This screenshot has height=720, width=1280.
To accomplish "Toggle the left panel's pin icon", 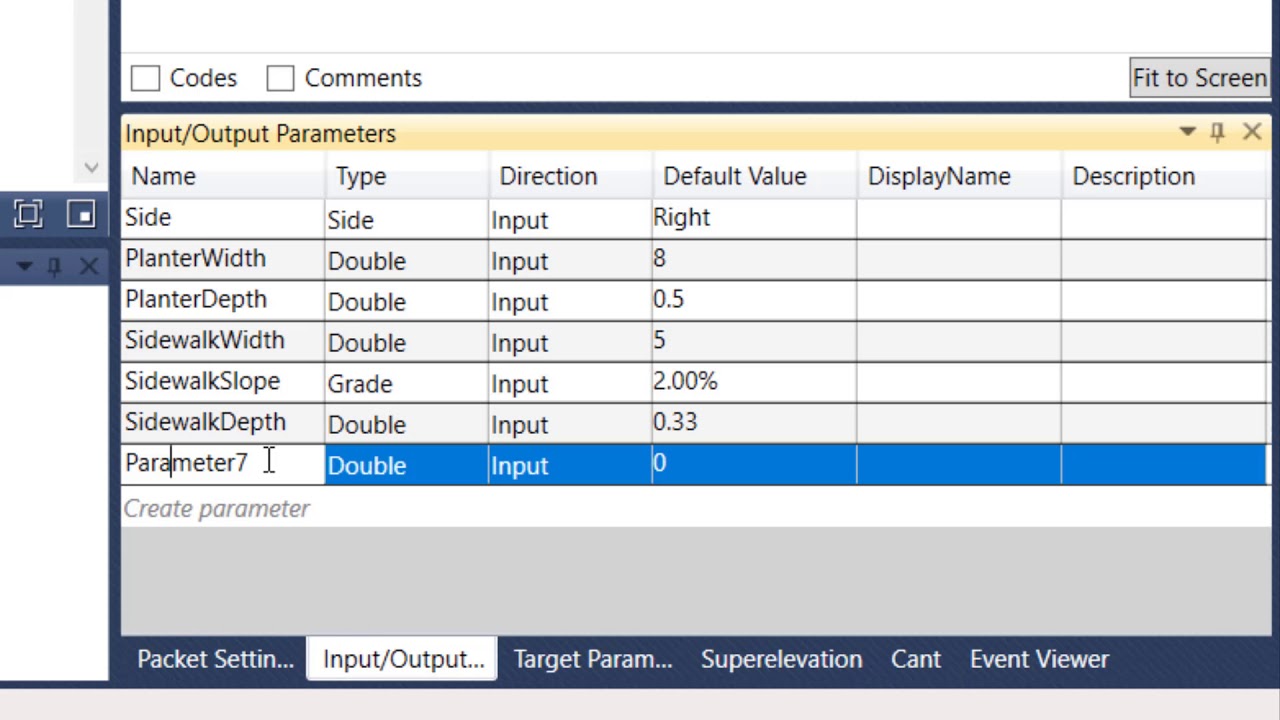I will point(55,266).
